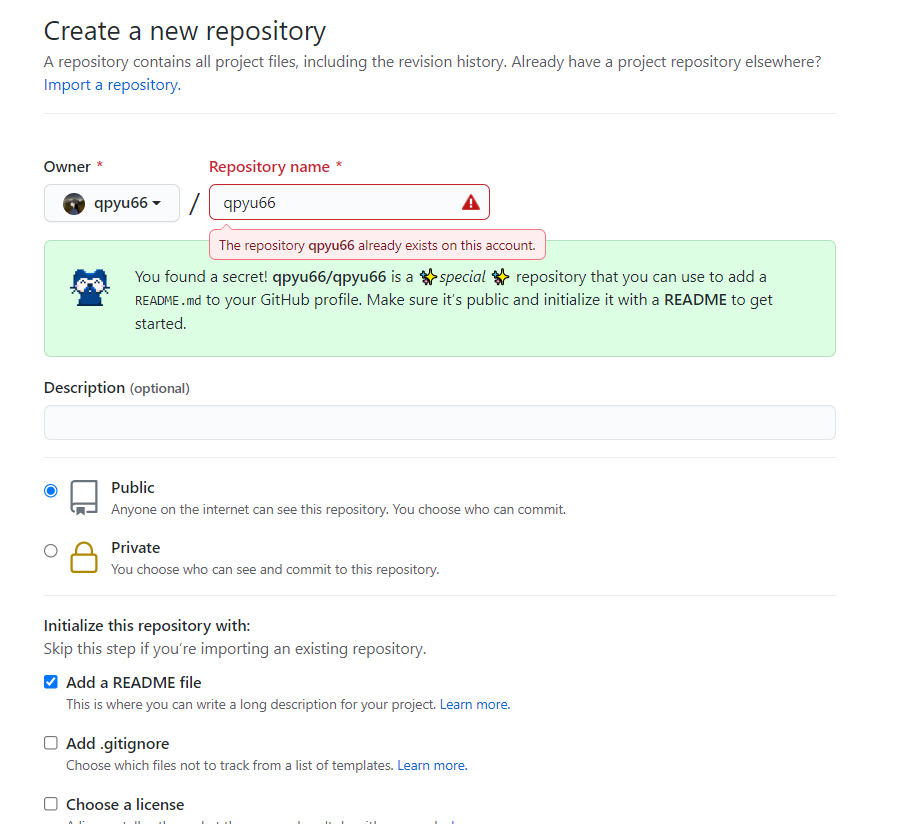Click 'Initialize this repository with:' heading
The height and width of the screenshot is (824, 899).
coord(147,626)
